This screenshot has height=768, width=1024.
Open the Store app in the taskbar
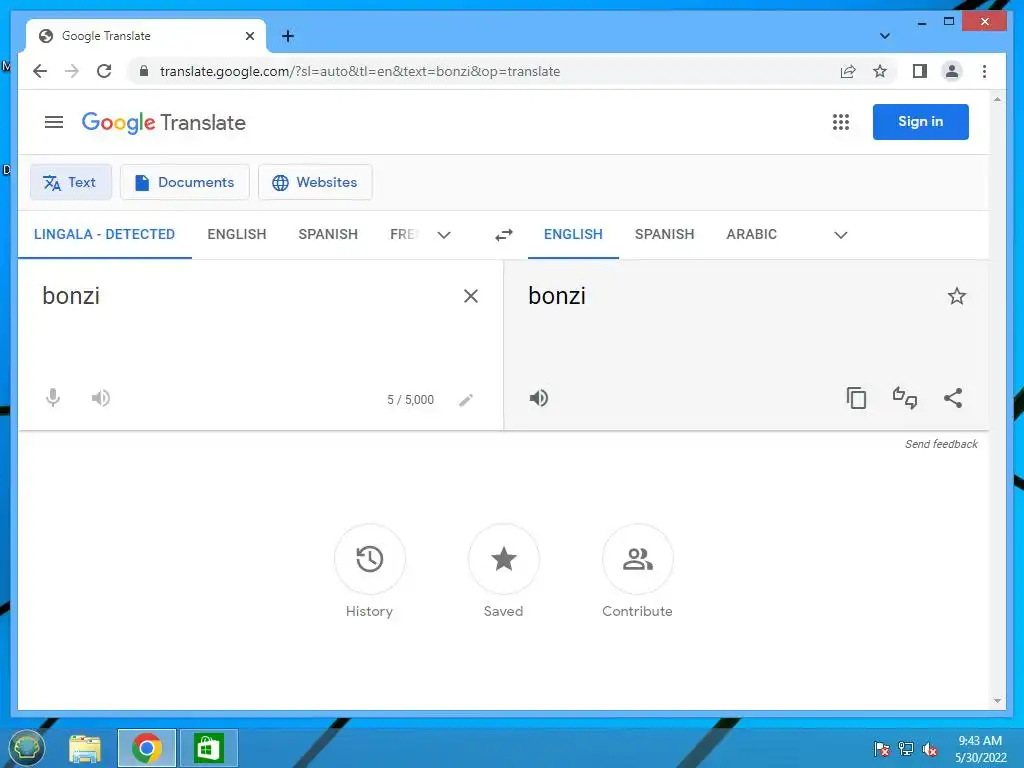click(x=208, y=748)
